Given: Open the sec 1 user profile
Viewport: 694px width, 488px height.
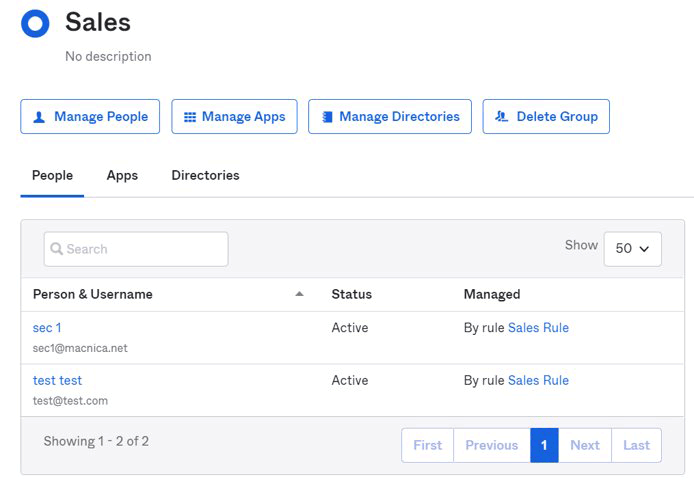Looking at the screenshot, I should [x=47, y=328].
